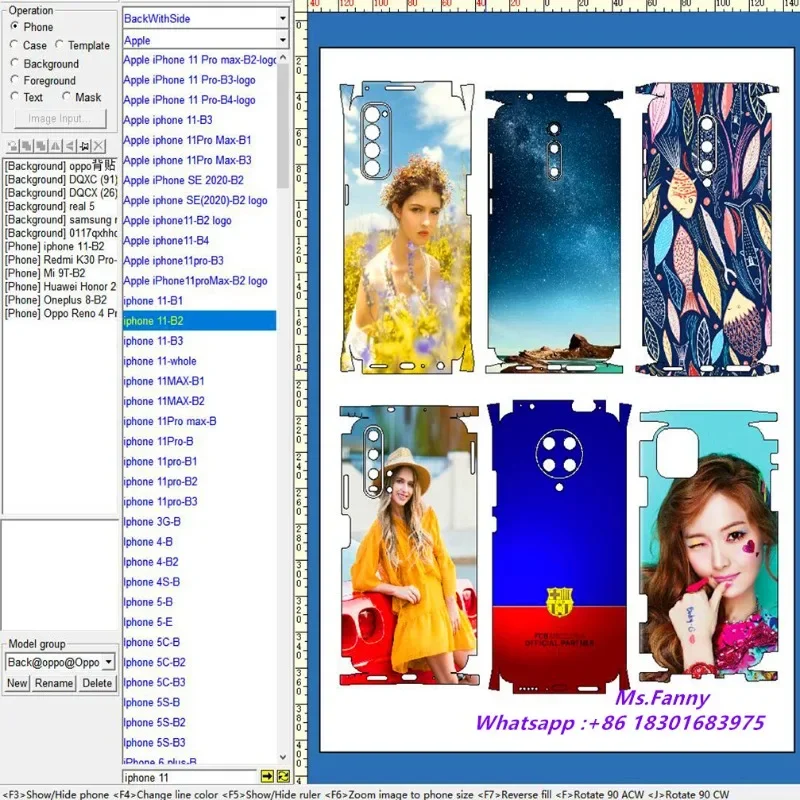Select 'Iphone 5C-B3' model
800x800 pixels.
[x=199, y=682]
